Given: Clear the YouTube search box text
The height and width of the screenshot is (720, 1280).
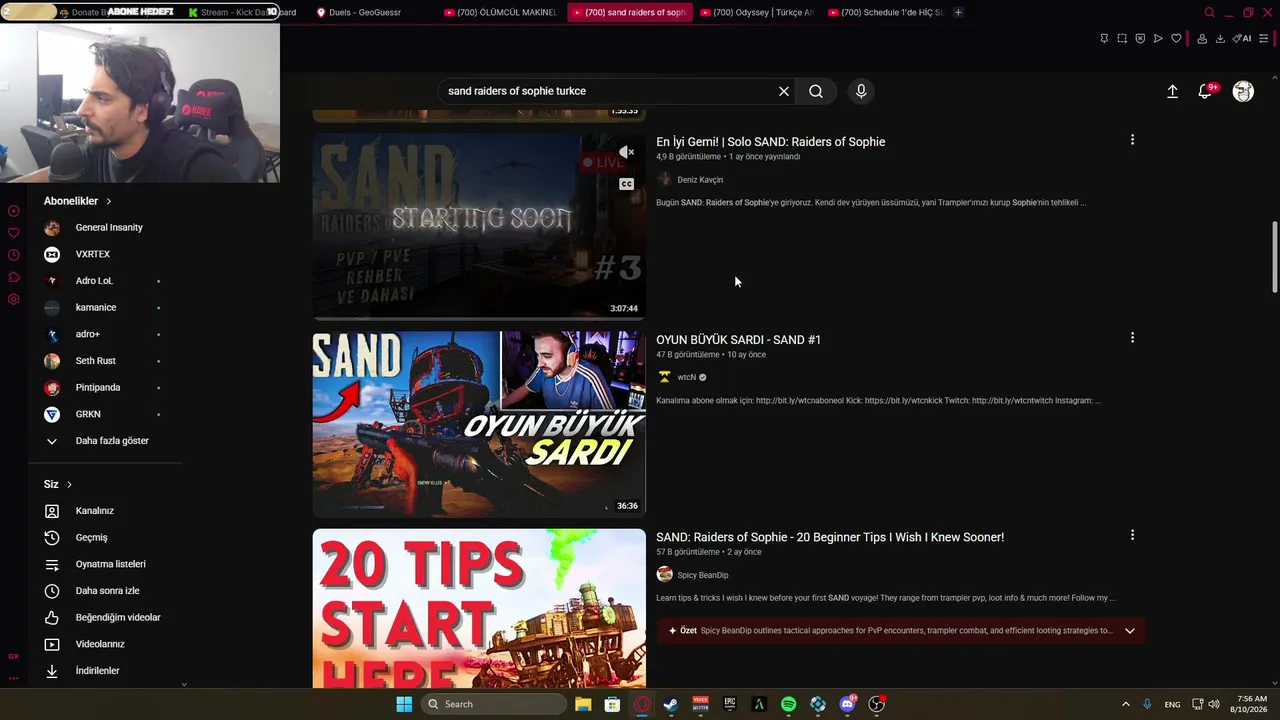Looking at the screenshot, I should click(x=784, y=91).
